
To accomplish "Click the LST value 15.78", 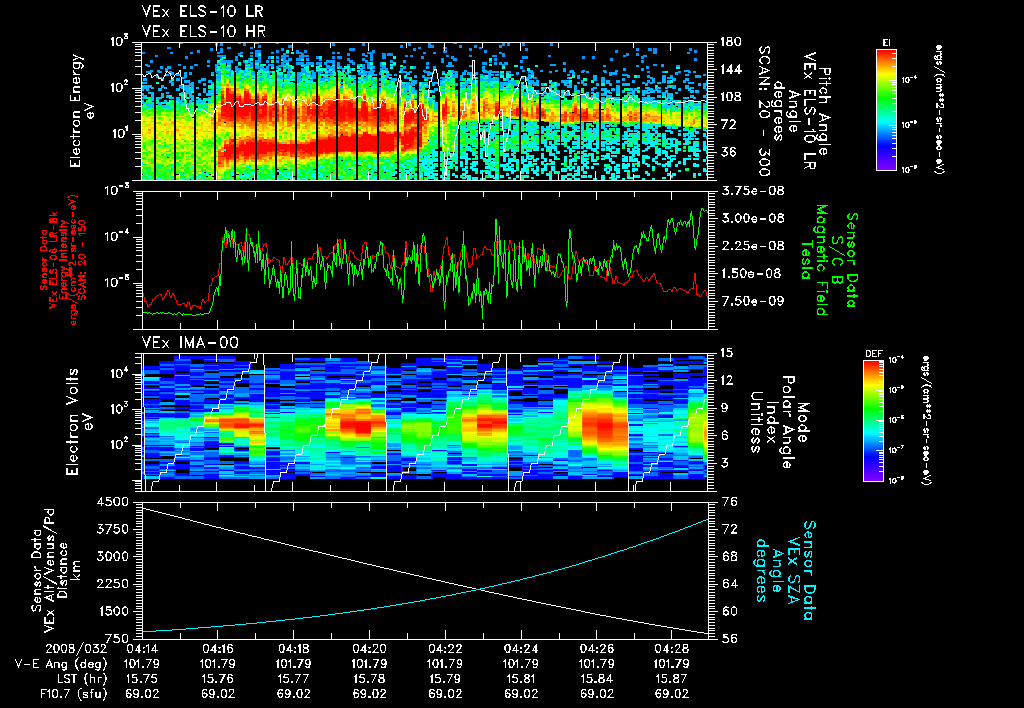I will (x=370, y=679).
